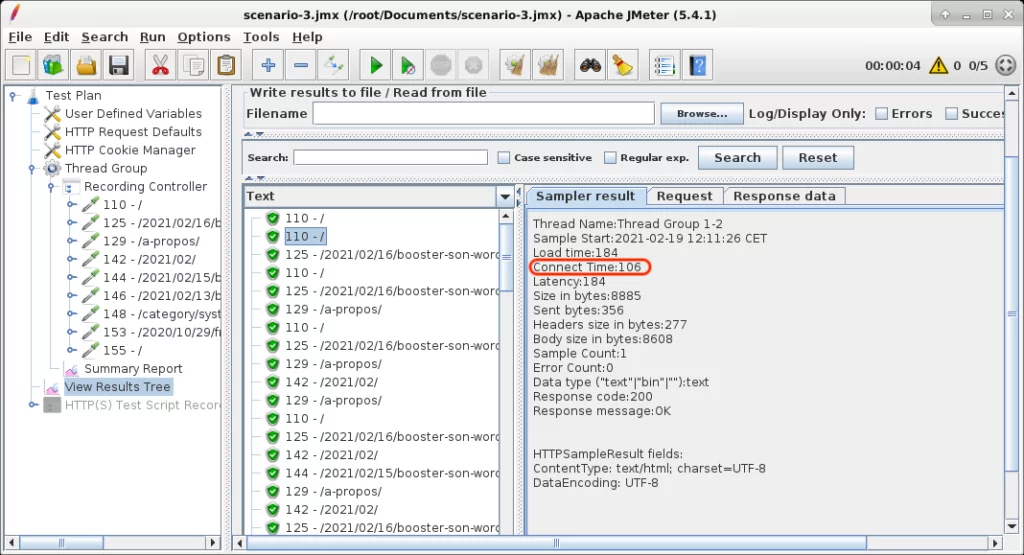Click the Stop test icon
Viewport: 1024px width, 555px height.
point(441,65)
